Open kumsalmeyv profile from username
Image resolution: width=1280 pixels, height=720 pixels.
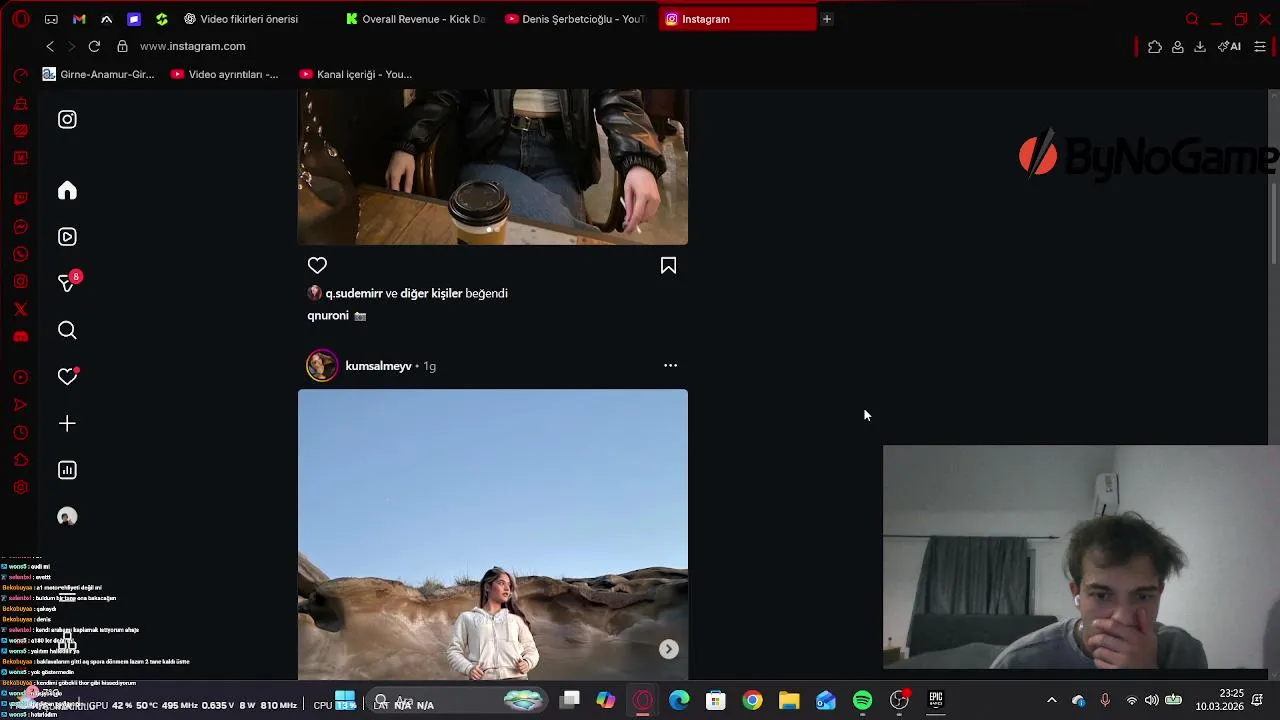[x=378, y=366]
